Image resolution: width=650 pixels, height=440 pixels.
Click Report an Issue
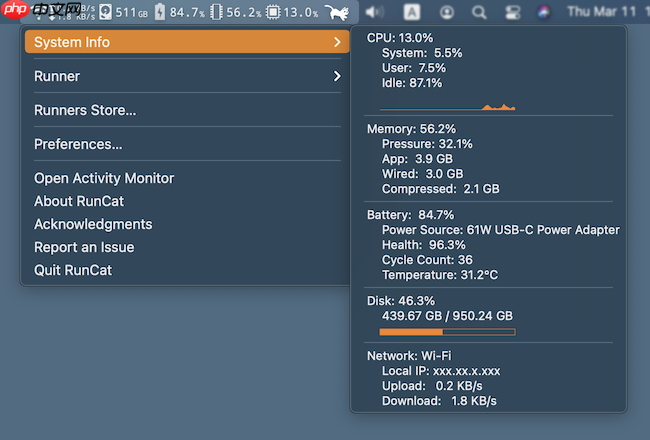tap(84, 247)
